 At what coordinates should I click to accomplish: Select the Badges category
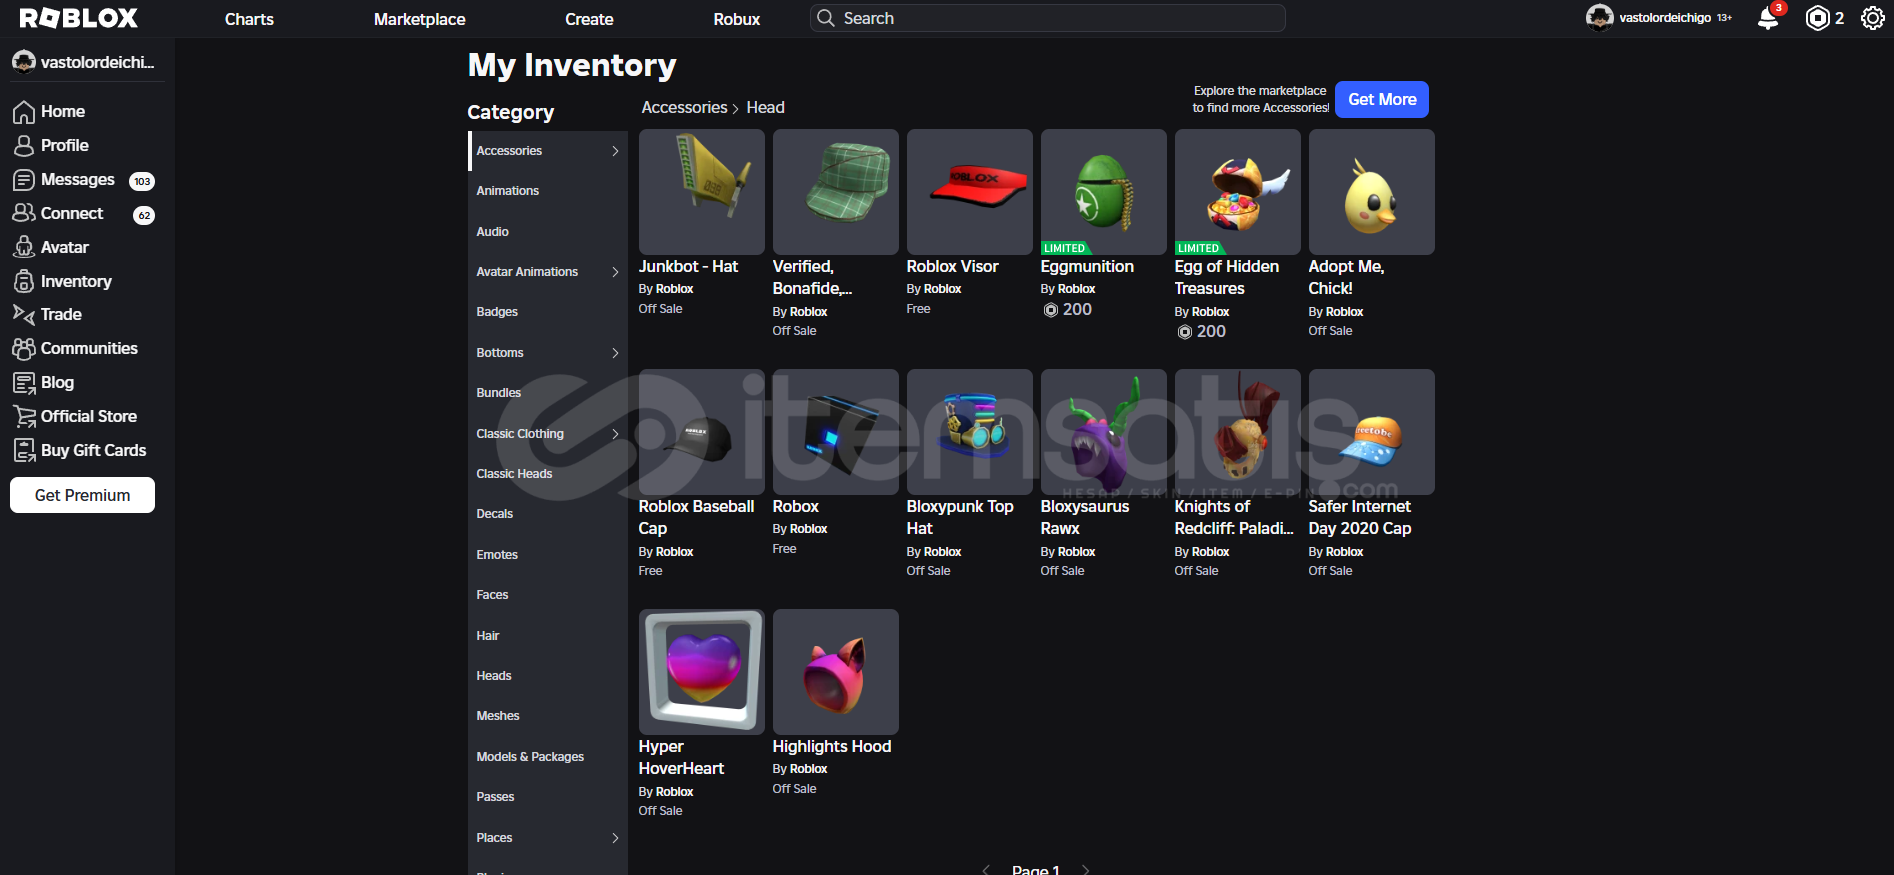[x=548, y=312]
